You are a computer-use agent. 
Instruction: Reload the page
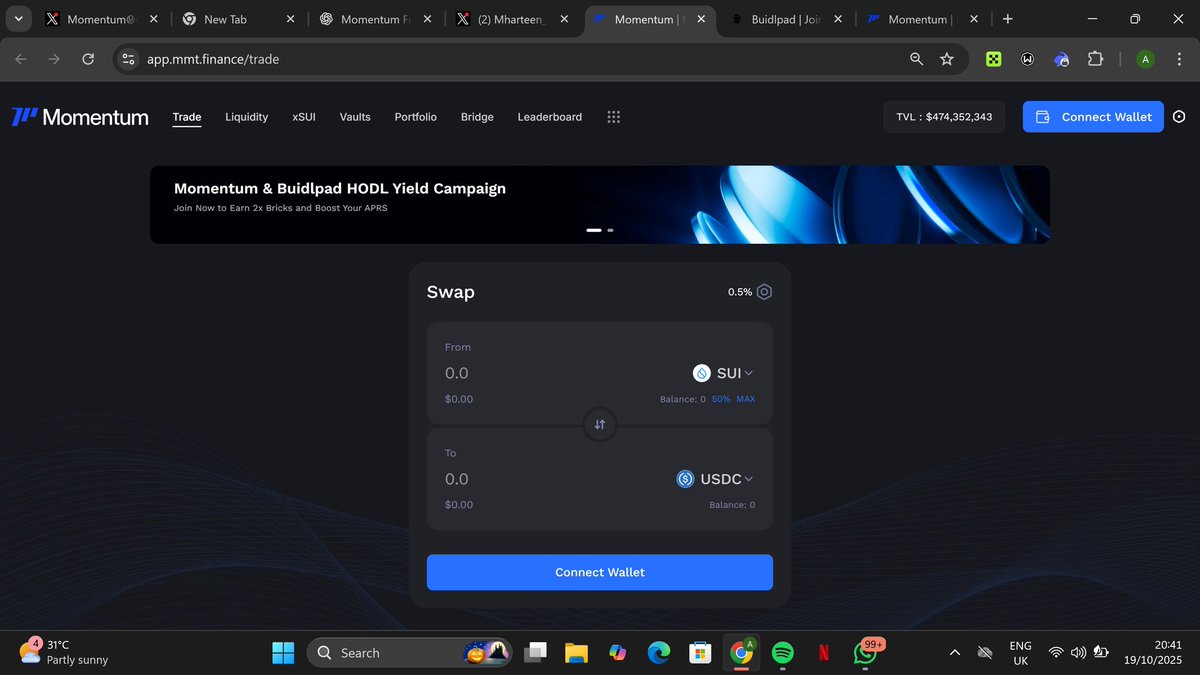tap(88, 59)
